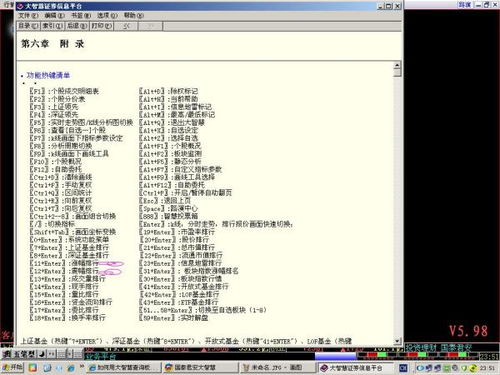The image size is (500, 375).
Task: Click the 索引 index button
Action: click(x=52, y=26)
